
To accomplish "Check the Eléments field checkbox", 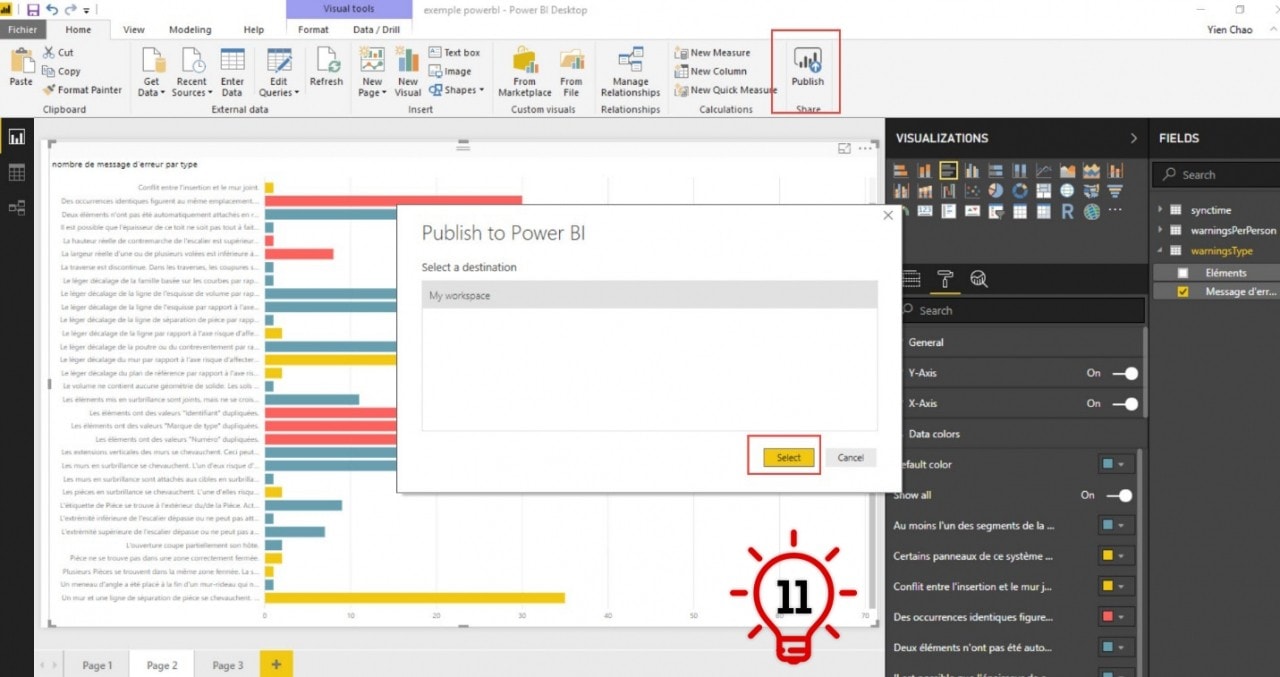I will coord(1183,273).
